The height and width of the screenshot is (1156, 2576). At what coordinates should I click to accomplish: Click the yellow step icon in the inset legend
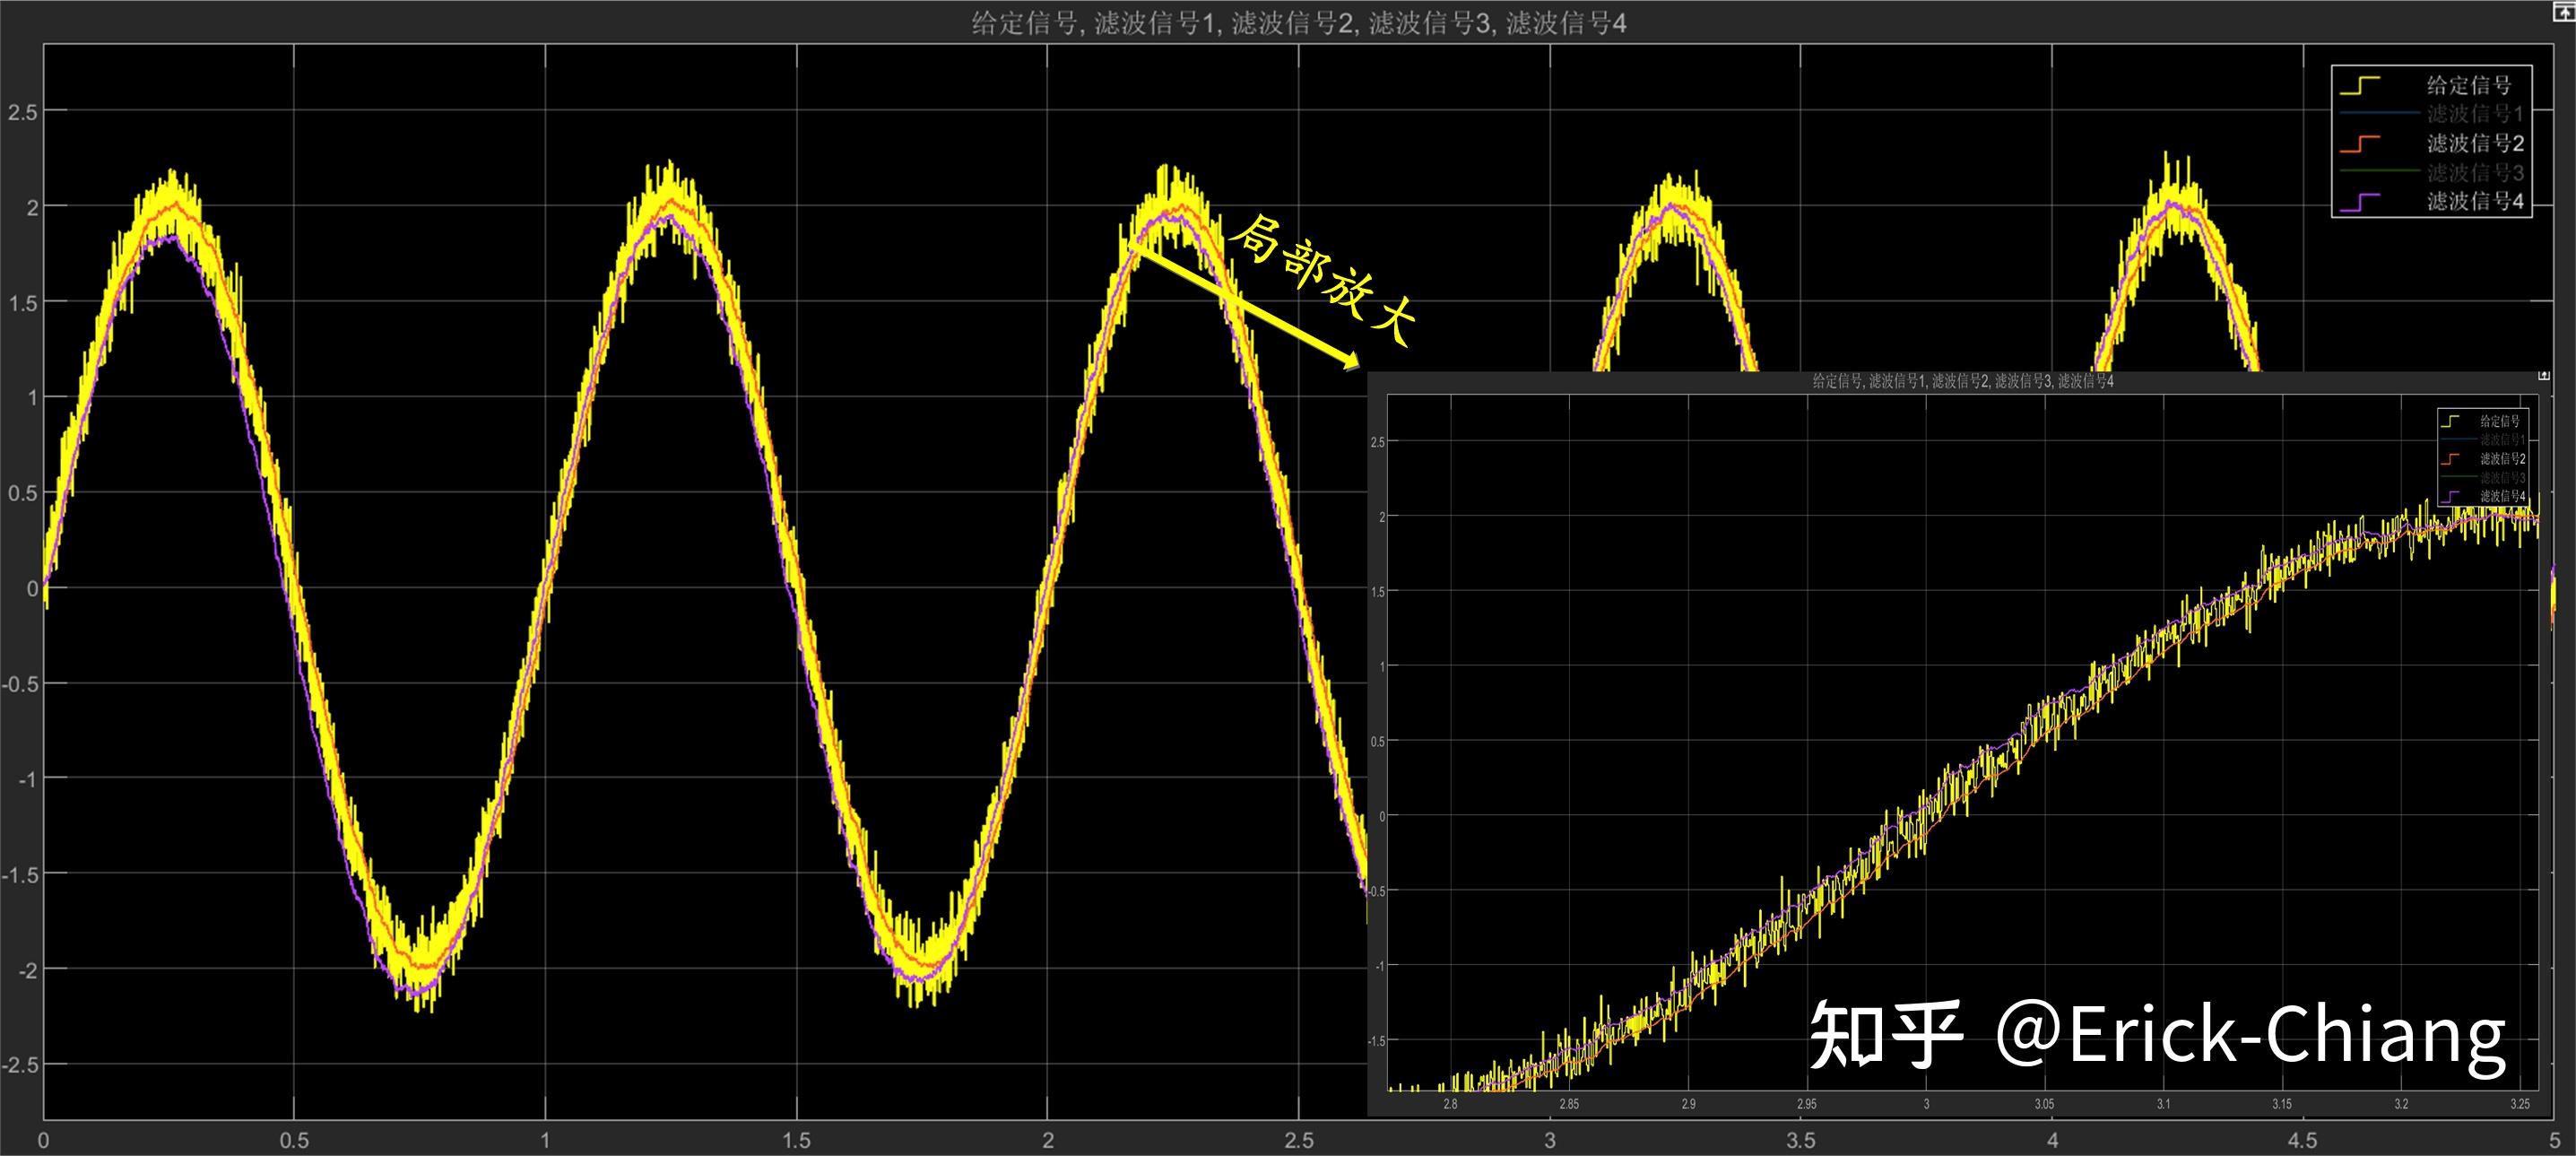[x=2450, y=421]
